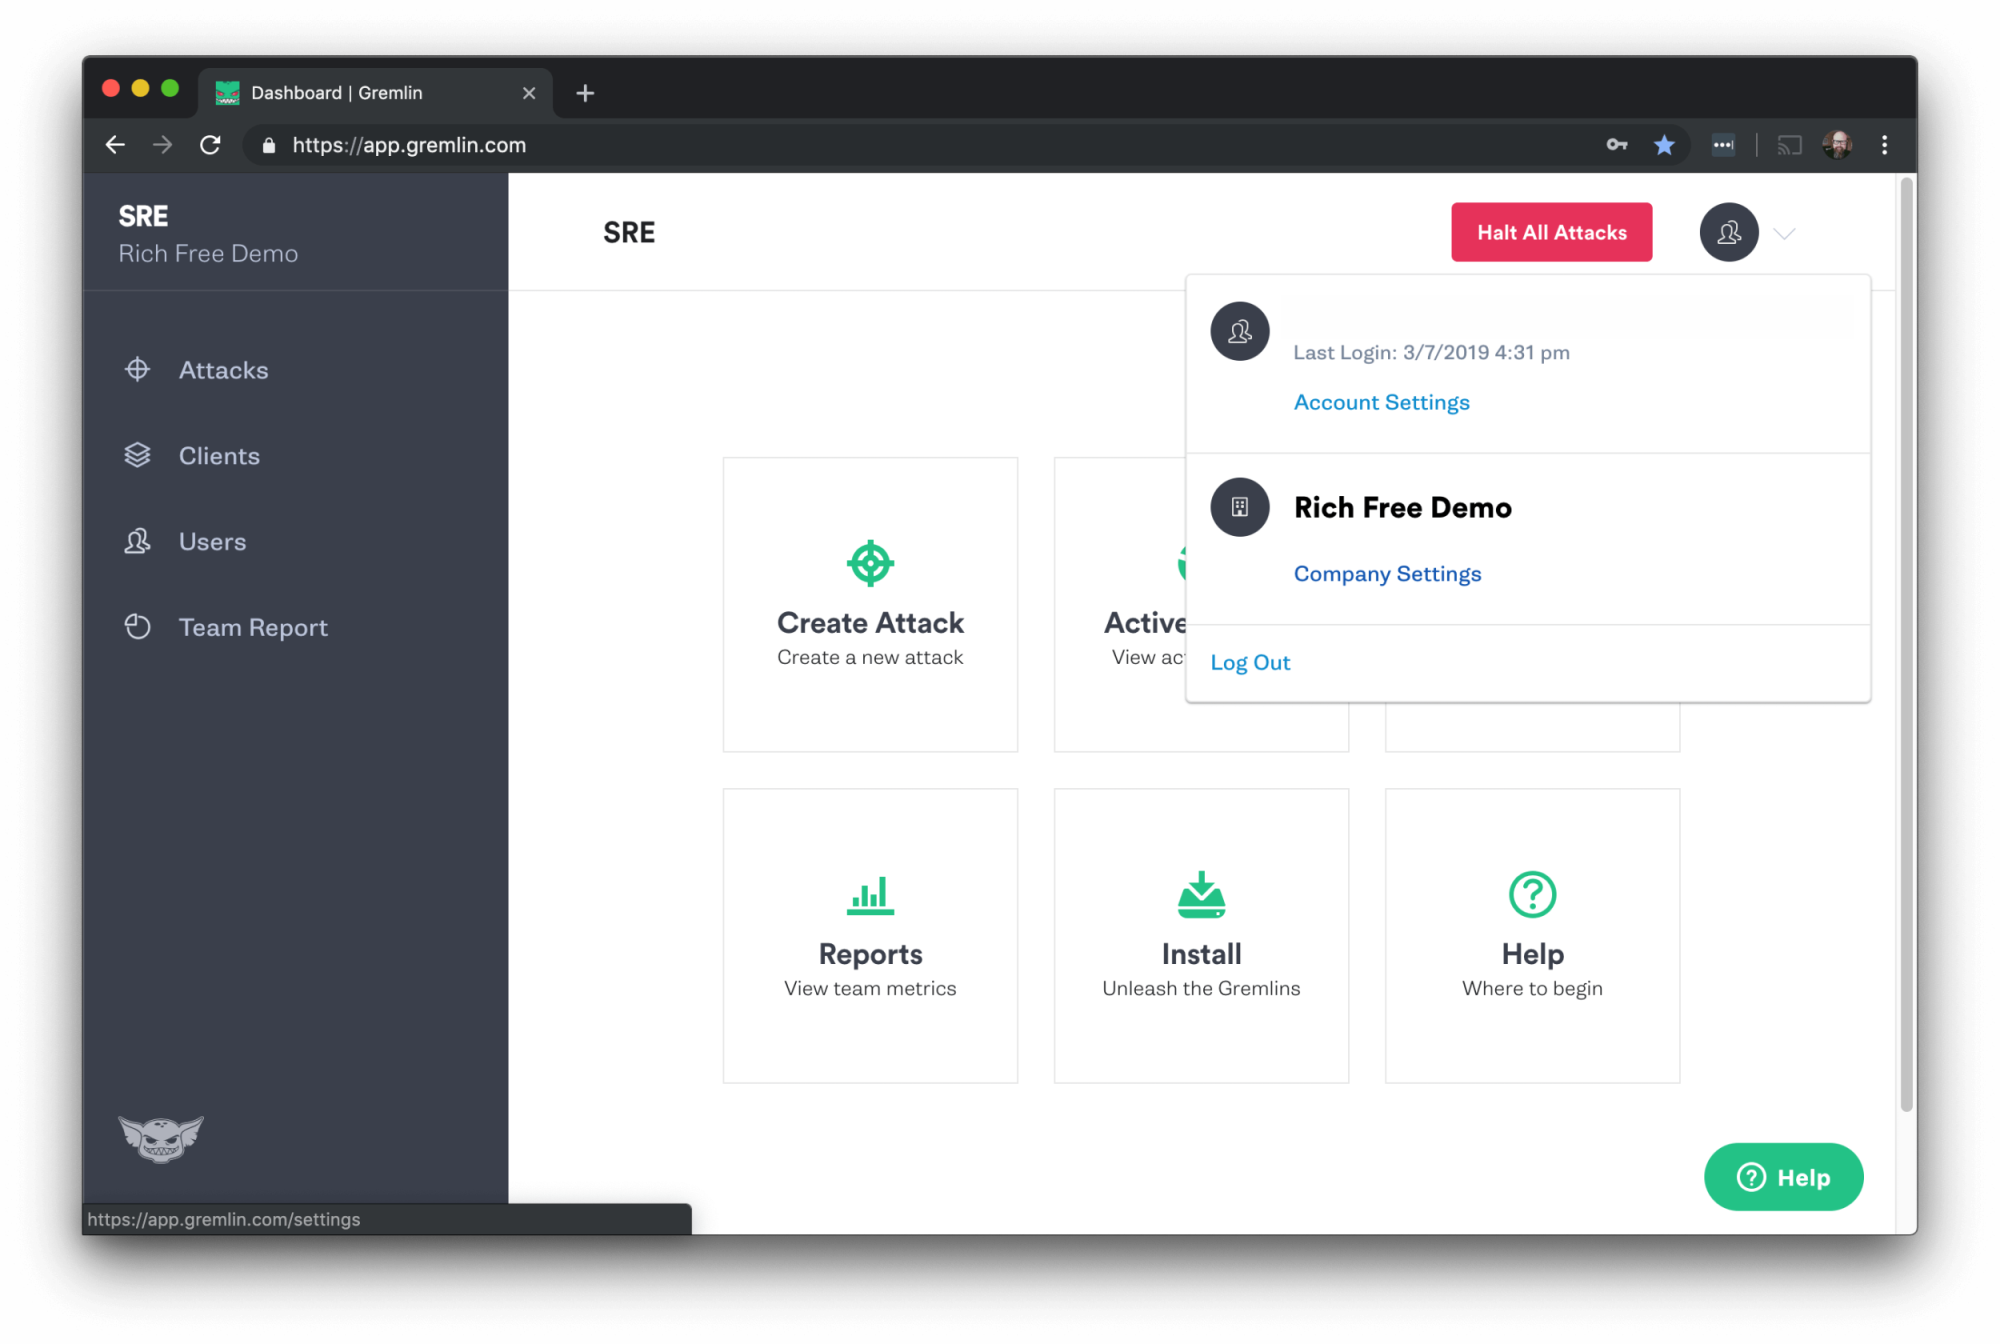Click the Help question mark icon

(x=1532, y=894)
